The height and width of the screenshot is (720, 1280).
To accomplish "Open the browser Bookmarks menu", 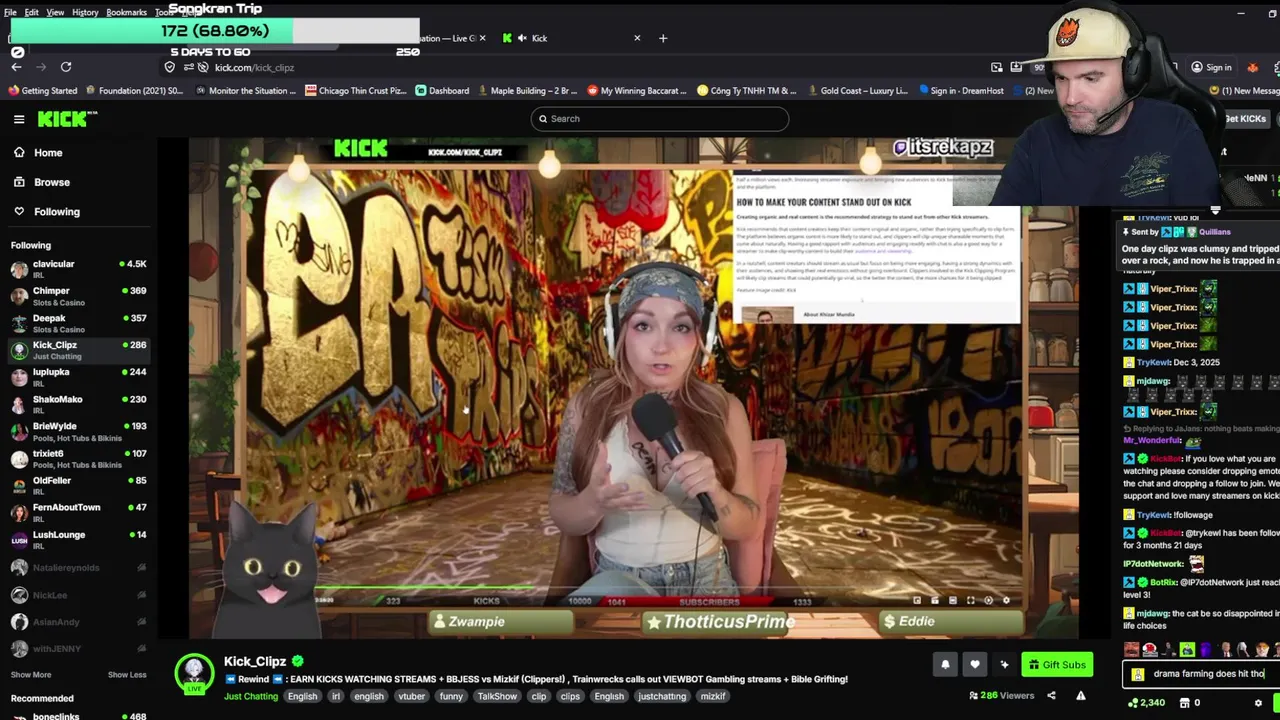I will click(126, 12).
